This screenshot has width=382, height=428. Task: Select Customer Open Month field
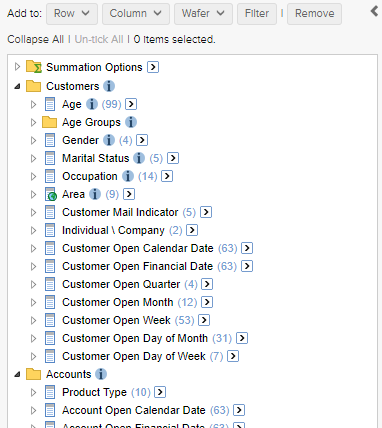(118, 302)
